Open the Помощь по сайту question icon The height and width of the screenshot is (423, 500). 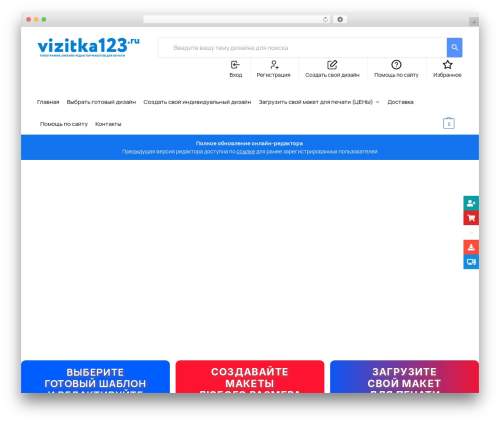[x=396, y=64]
